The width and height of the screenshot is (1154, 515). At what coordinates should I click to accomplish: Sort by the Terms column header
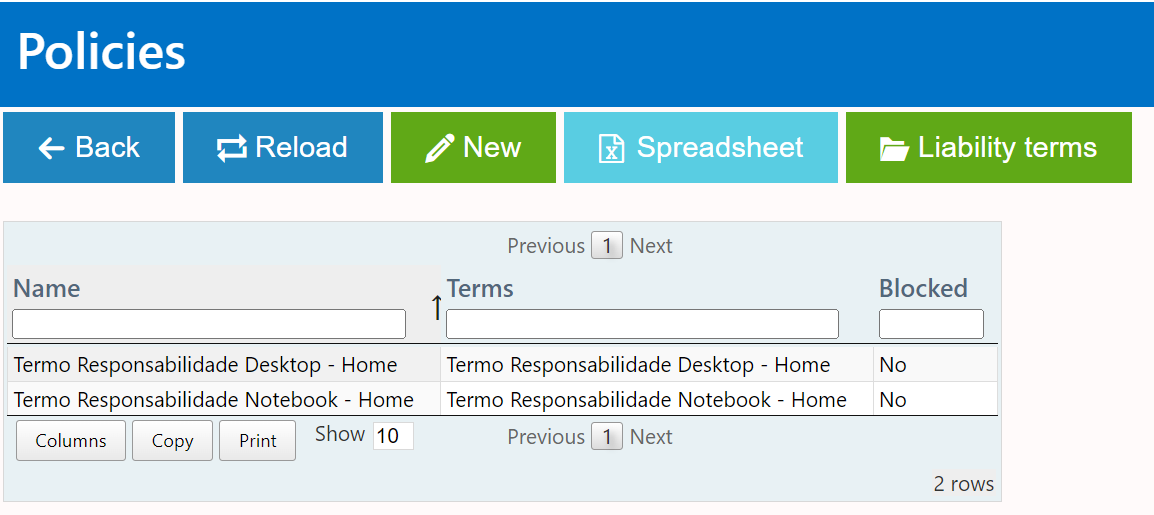(x=480, y=289)
